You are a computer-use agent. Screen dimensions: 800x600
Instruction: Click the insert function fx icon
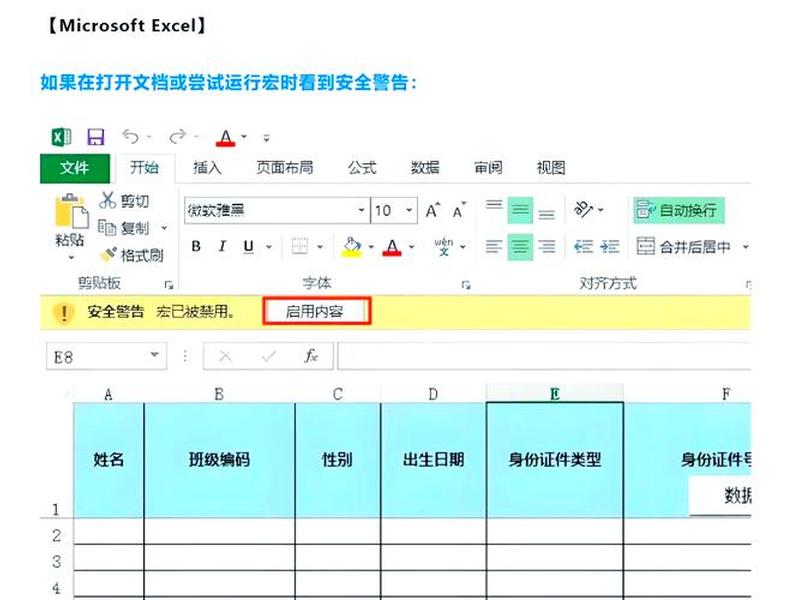[311, 356]
